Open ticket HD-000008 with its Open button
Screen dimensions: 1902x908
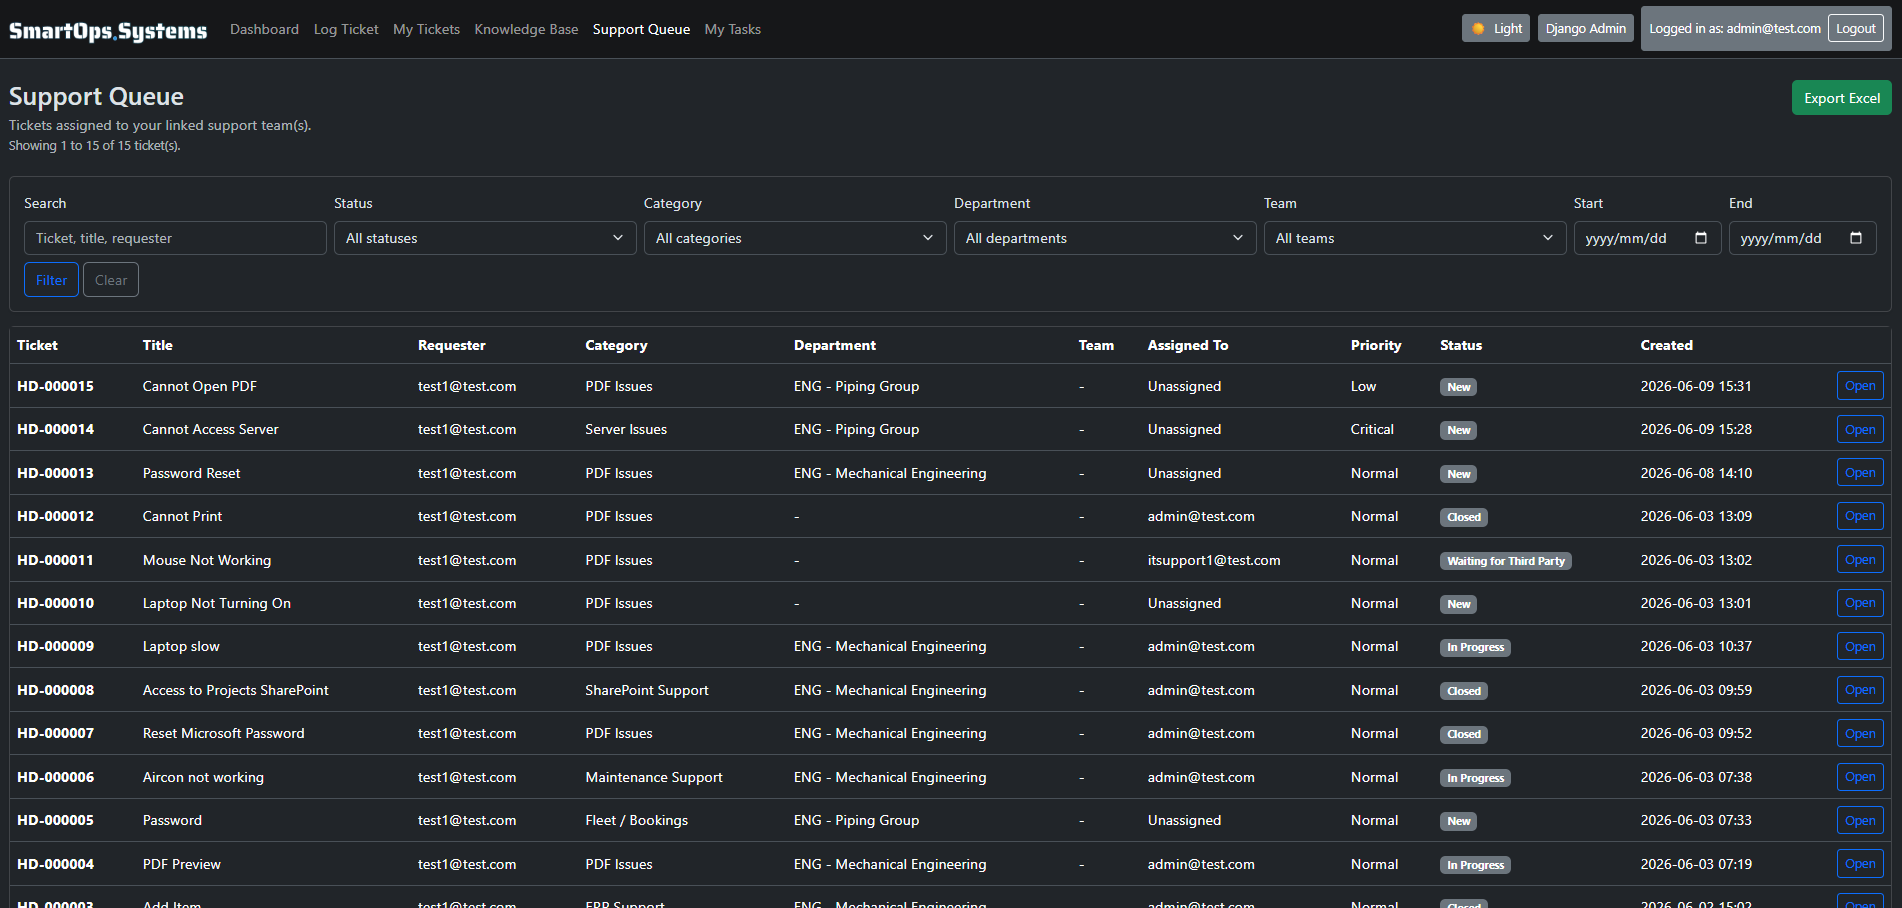tap(1860, 690)
